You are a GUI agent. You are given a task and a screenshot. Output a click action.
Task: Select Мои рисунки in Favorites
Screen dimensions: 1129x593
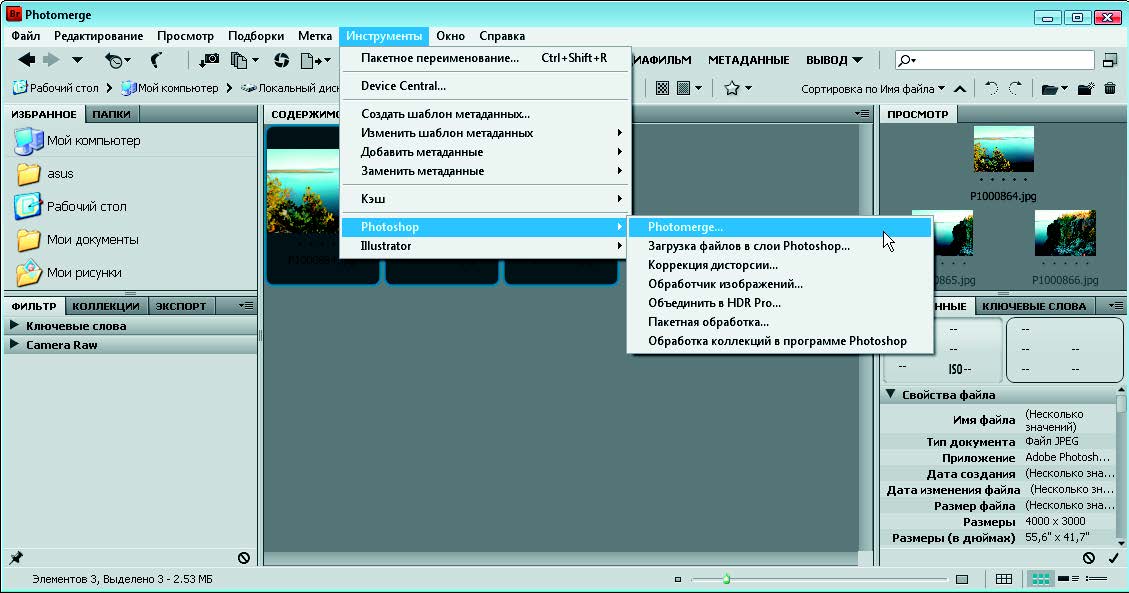click(x=68, y=273)
